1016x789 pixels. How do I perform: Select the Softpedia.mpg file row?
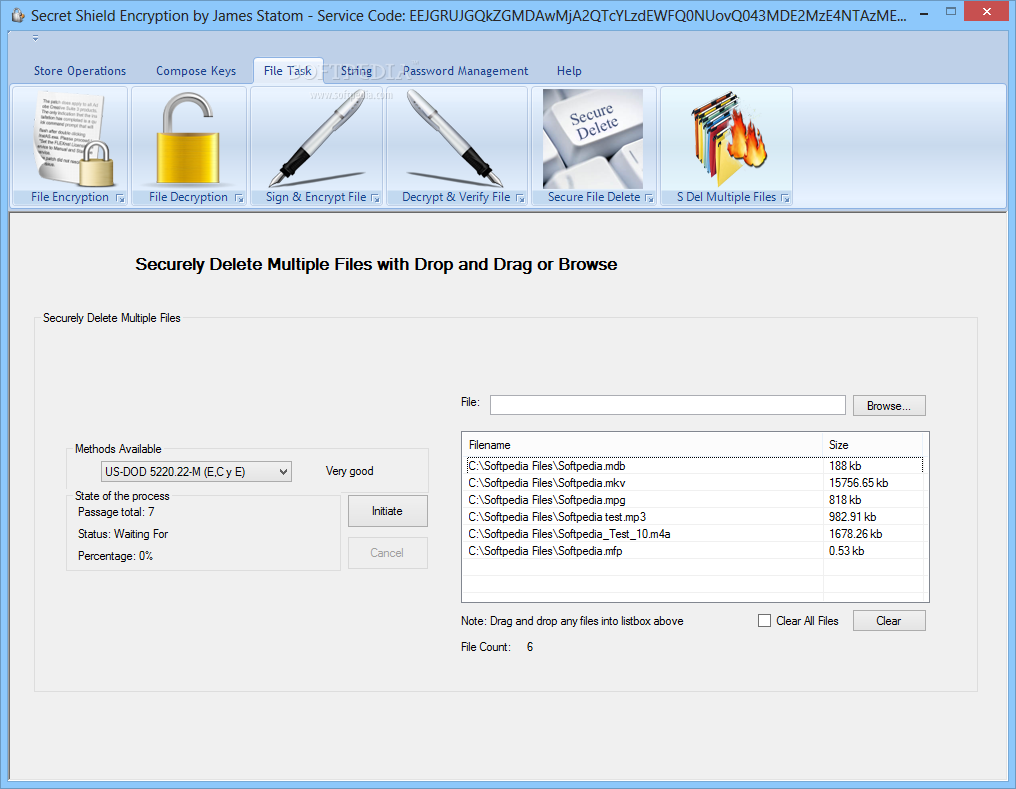pyautogui.click(x=694, y=499)
